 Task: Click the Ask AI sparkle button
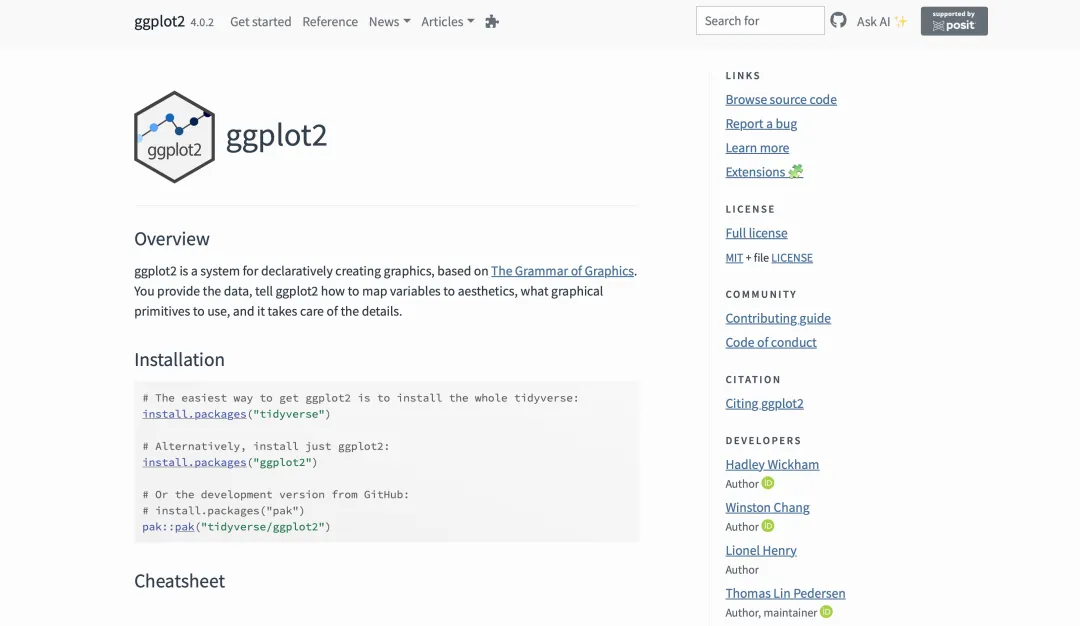(881, 21)
